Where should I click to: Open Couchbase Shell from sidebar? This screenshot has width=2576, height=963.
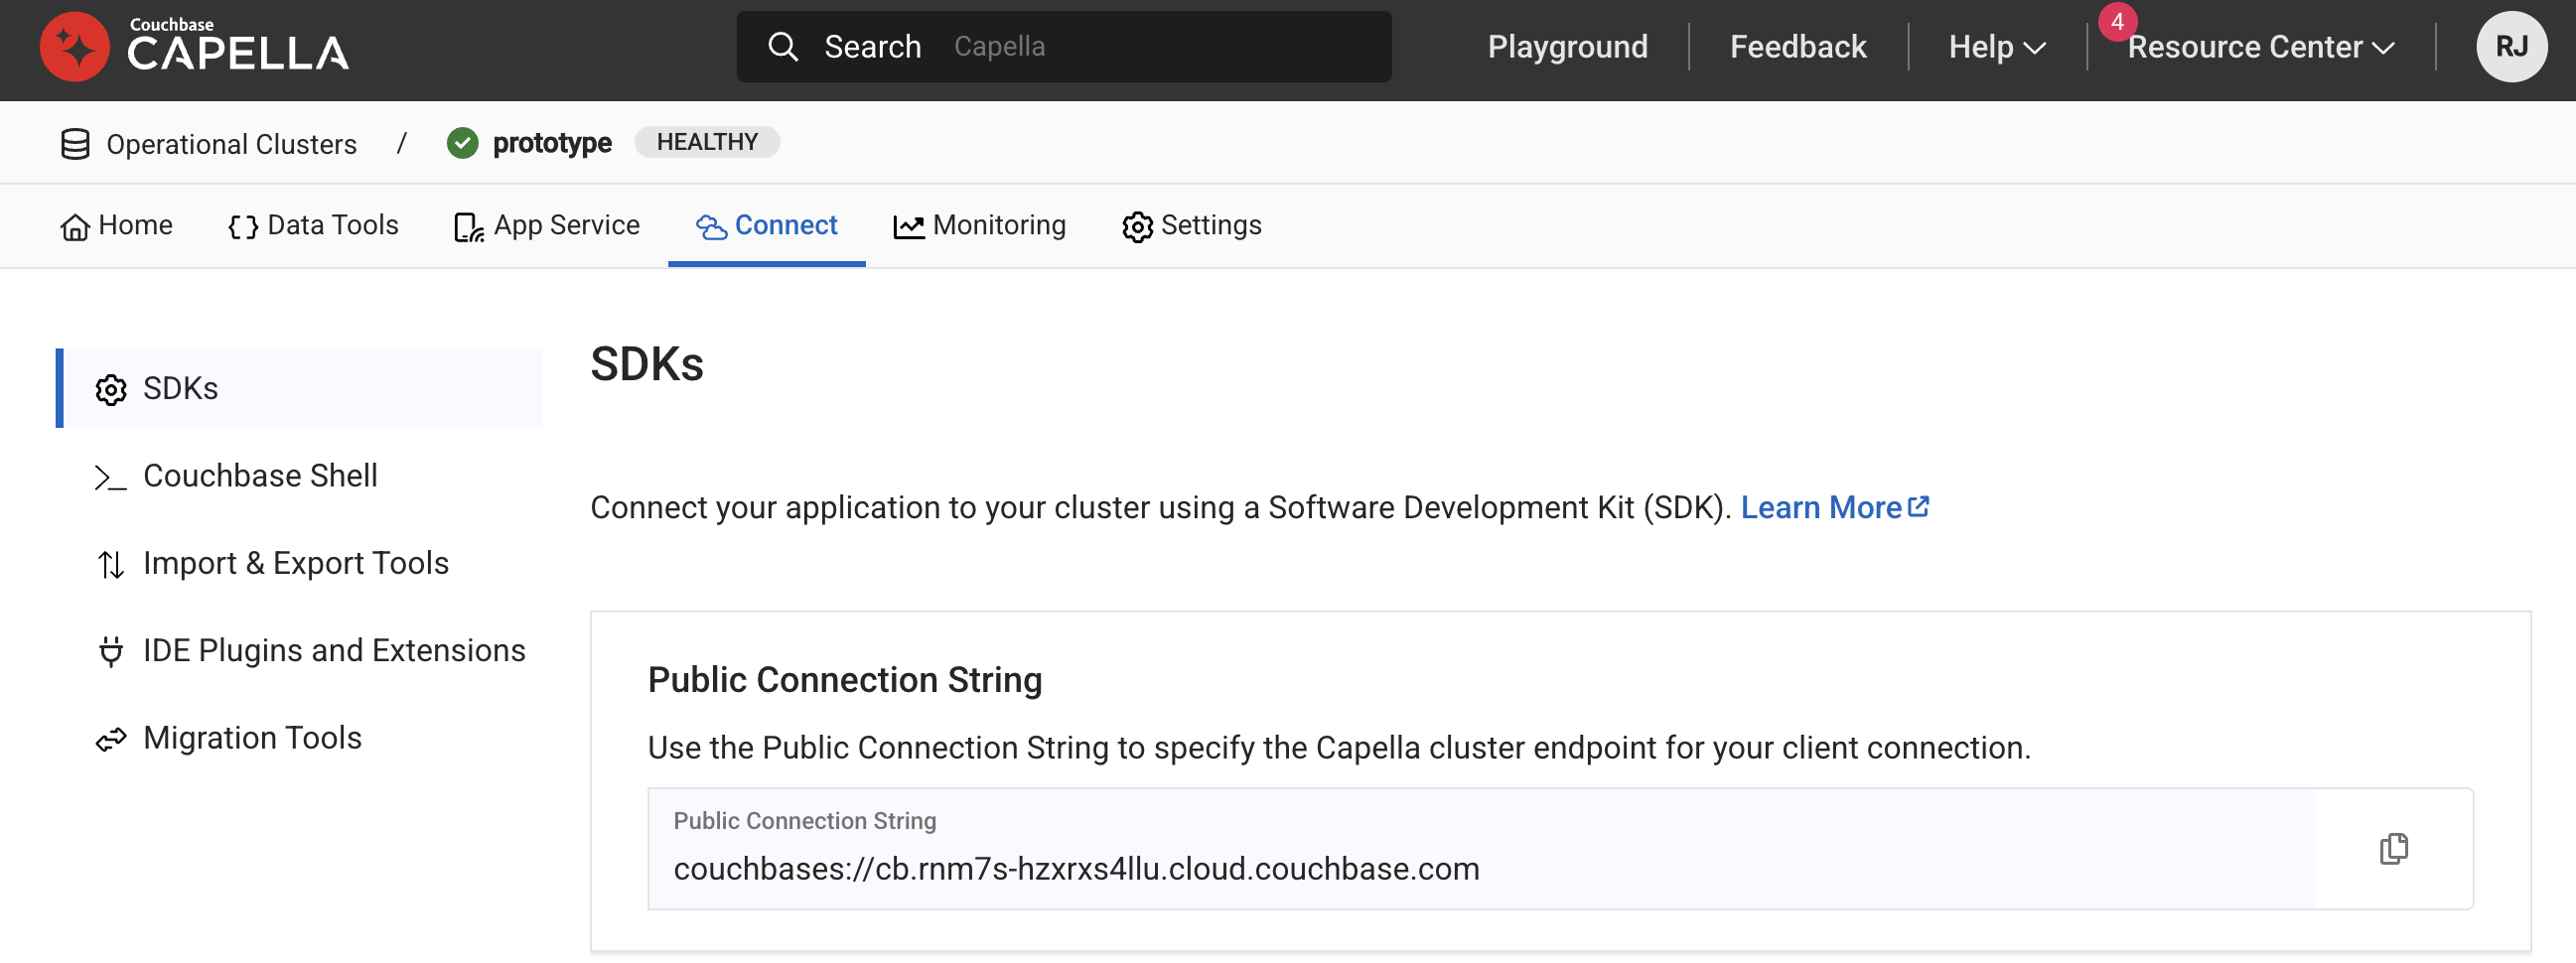pyautogui.click(x=260, y=476)
